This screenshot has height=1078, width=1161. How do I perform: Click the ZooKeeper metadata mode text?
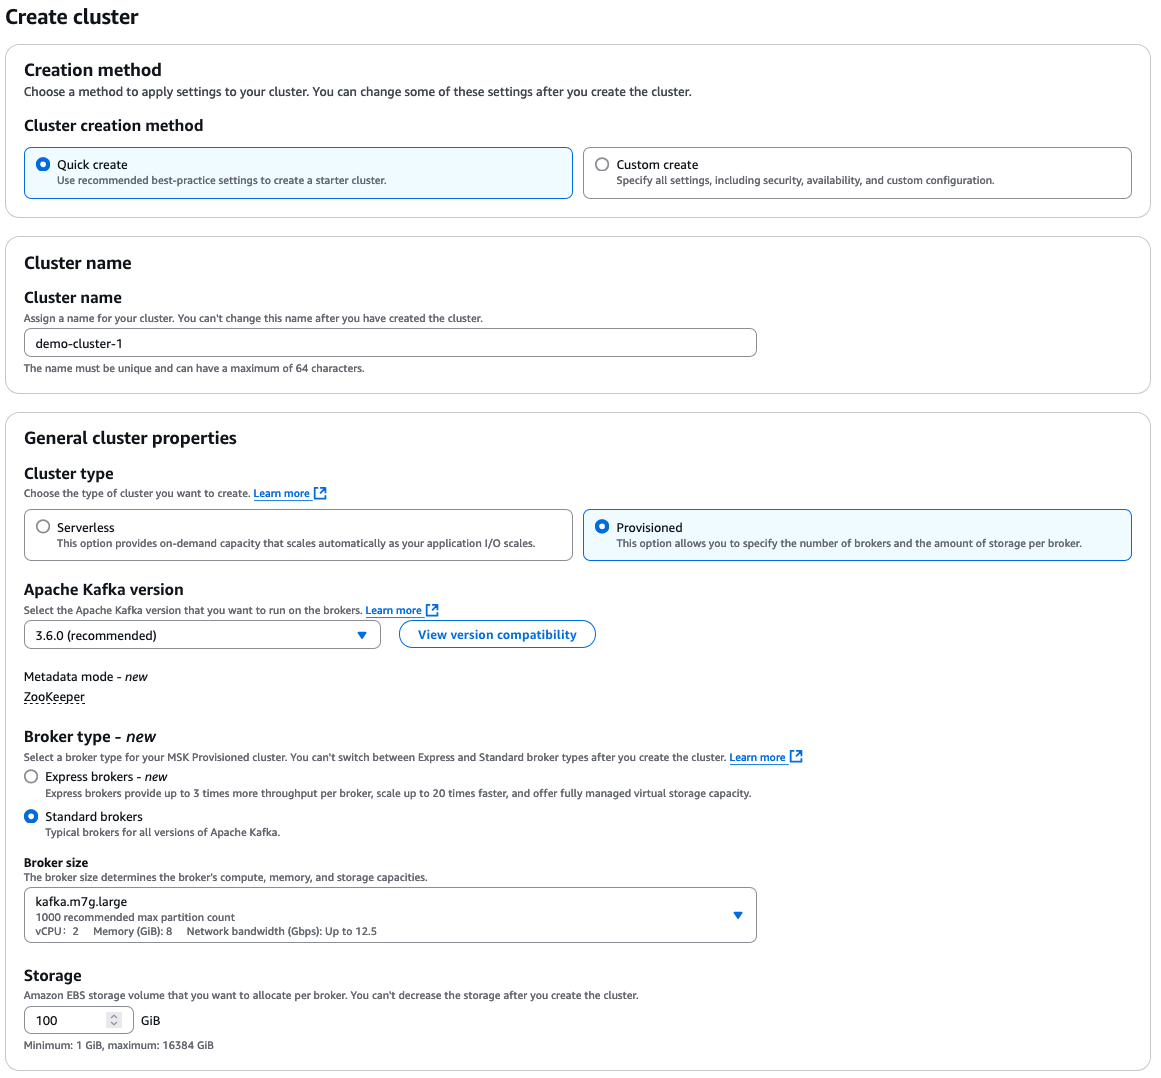point(54,697)
